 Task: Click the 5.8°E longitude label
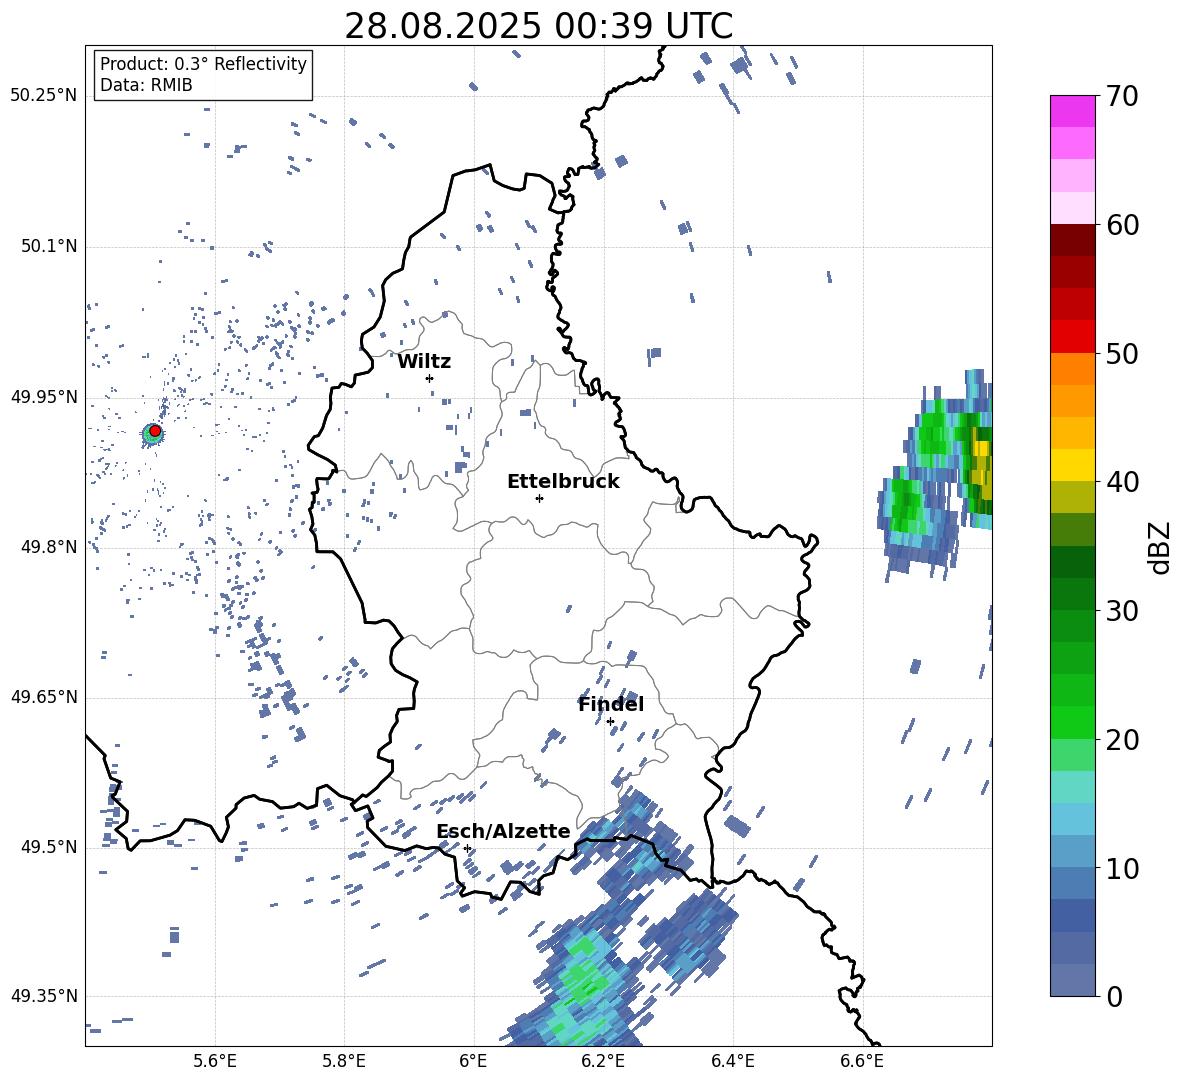(344, 1061)
